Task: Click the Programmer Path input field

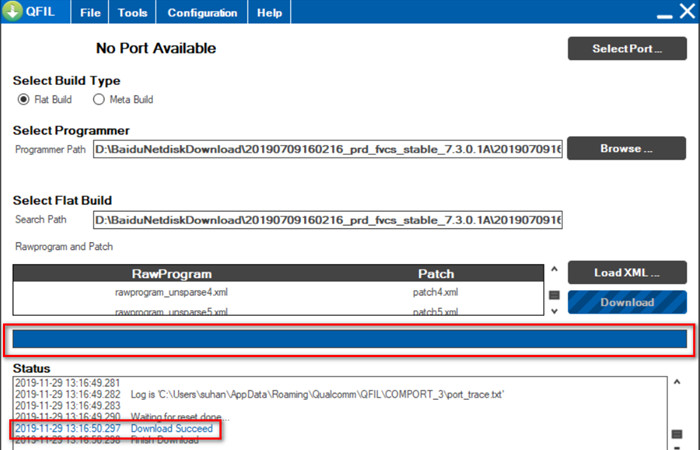Action: point(328,149)
